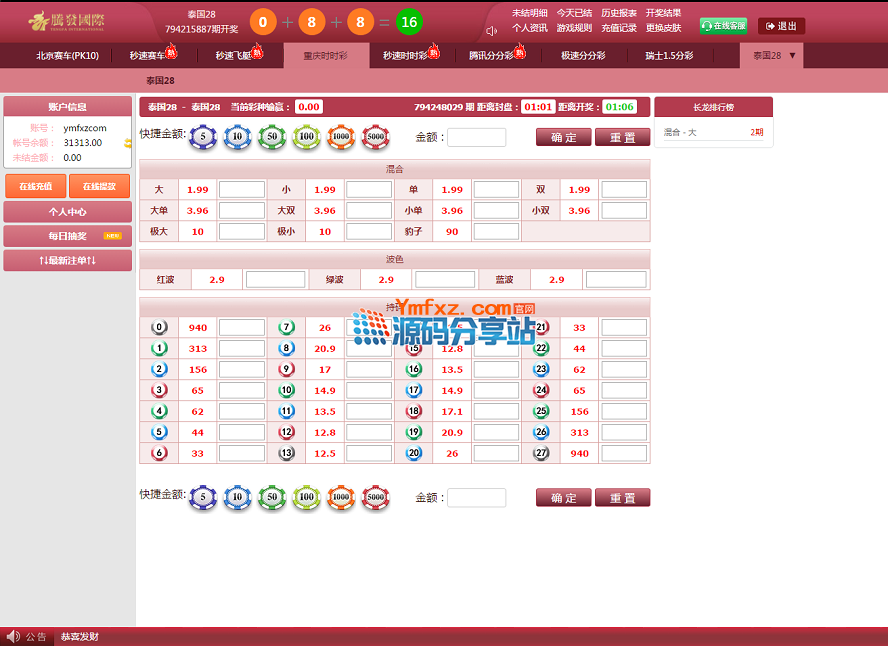The image size is (888, 646).
Task: Expand the ↑↓最新注单↑↓ latest bets panel
Action: tap(67, 261)
